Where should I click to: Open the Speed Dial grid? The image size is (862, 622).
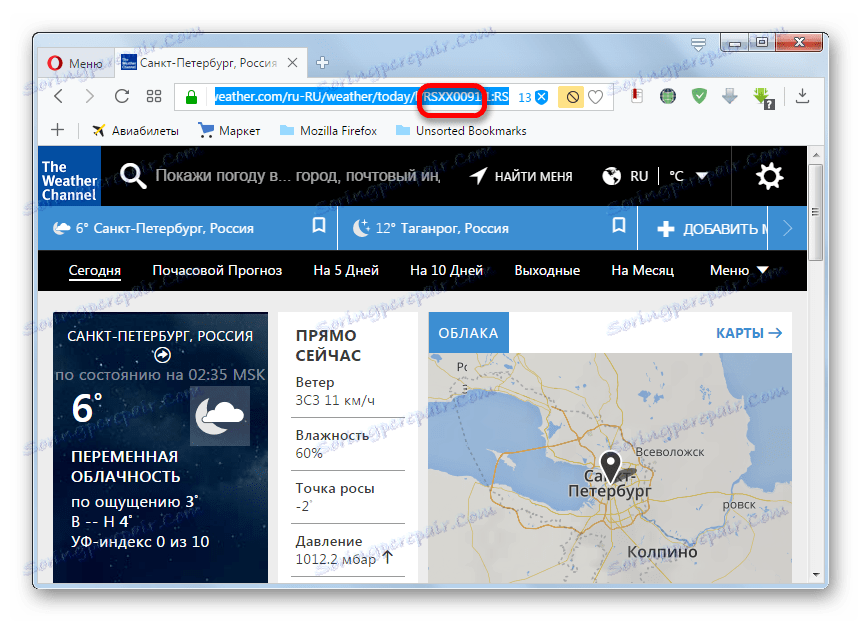click(x=154, y=96)
